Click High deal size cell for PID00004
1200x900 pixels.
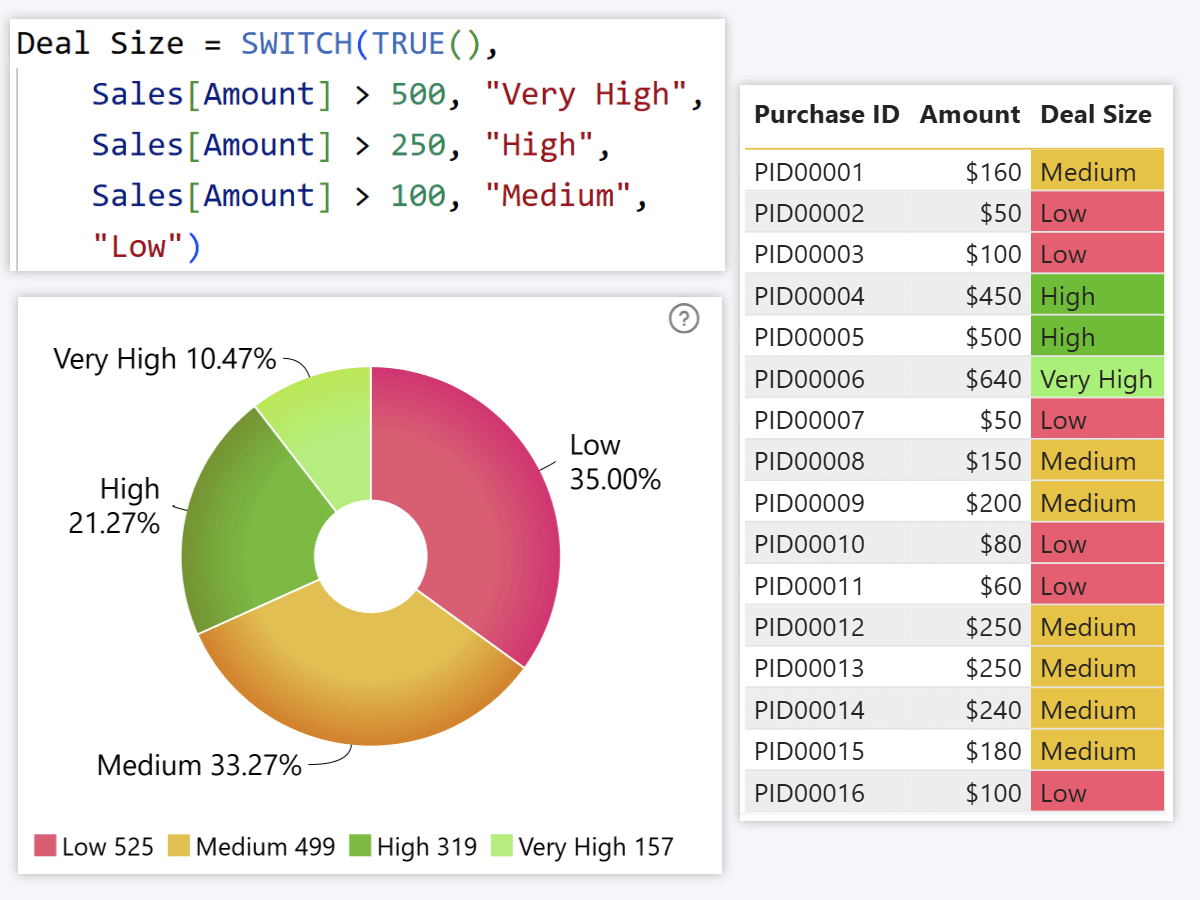1098,296
